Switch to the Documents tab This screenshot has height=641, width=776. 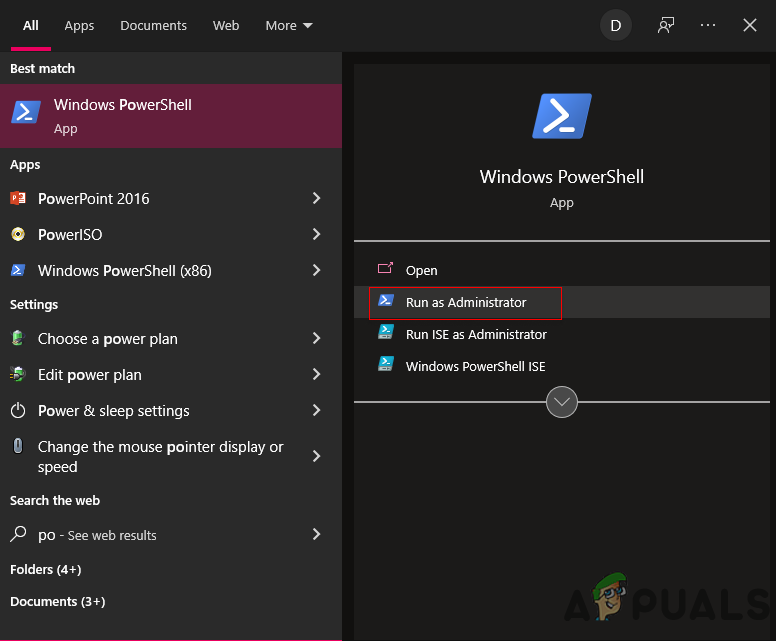click(x=153, y=26)
